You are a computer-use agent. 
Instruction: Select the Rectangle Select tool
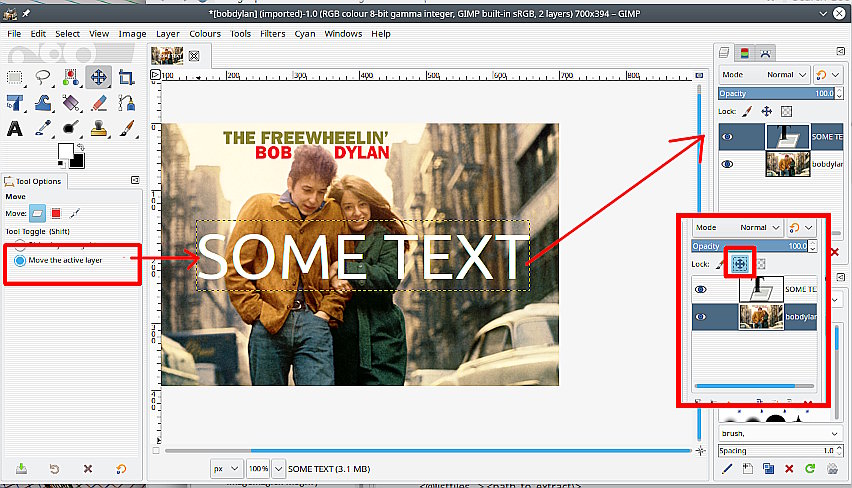(x=15, y=77)
